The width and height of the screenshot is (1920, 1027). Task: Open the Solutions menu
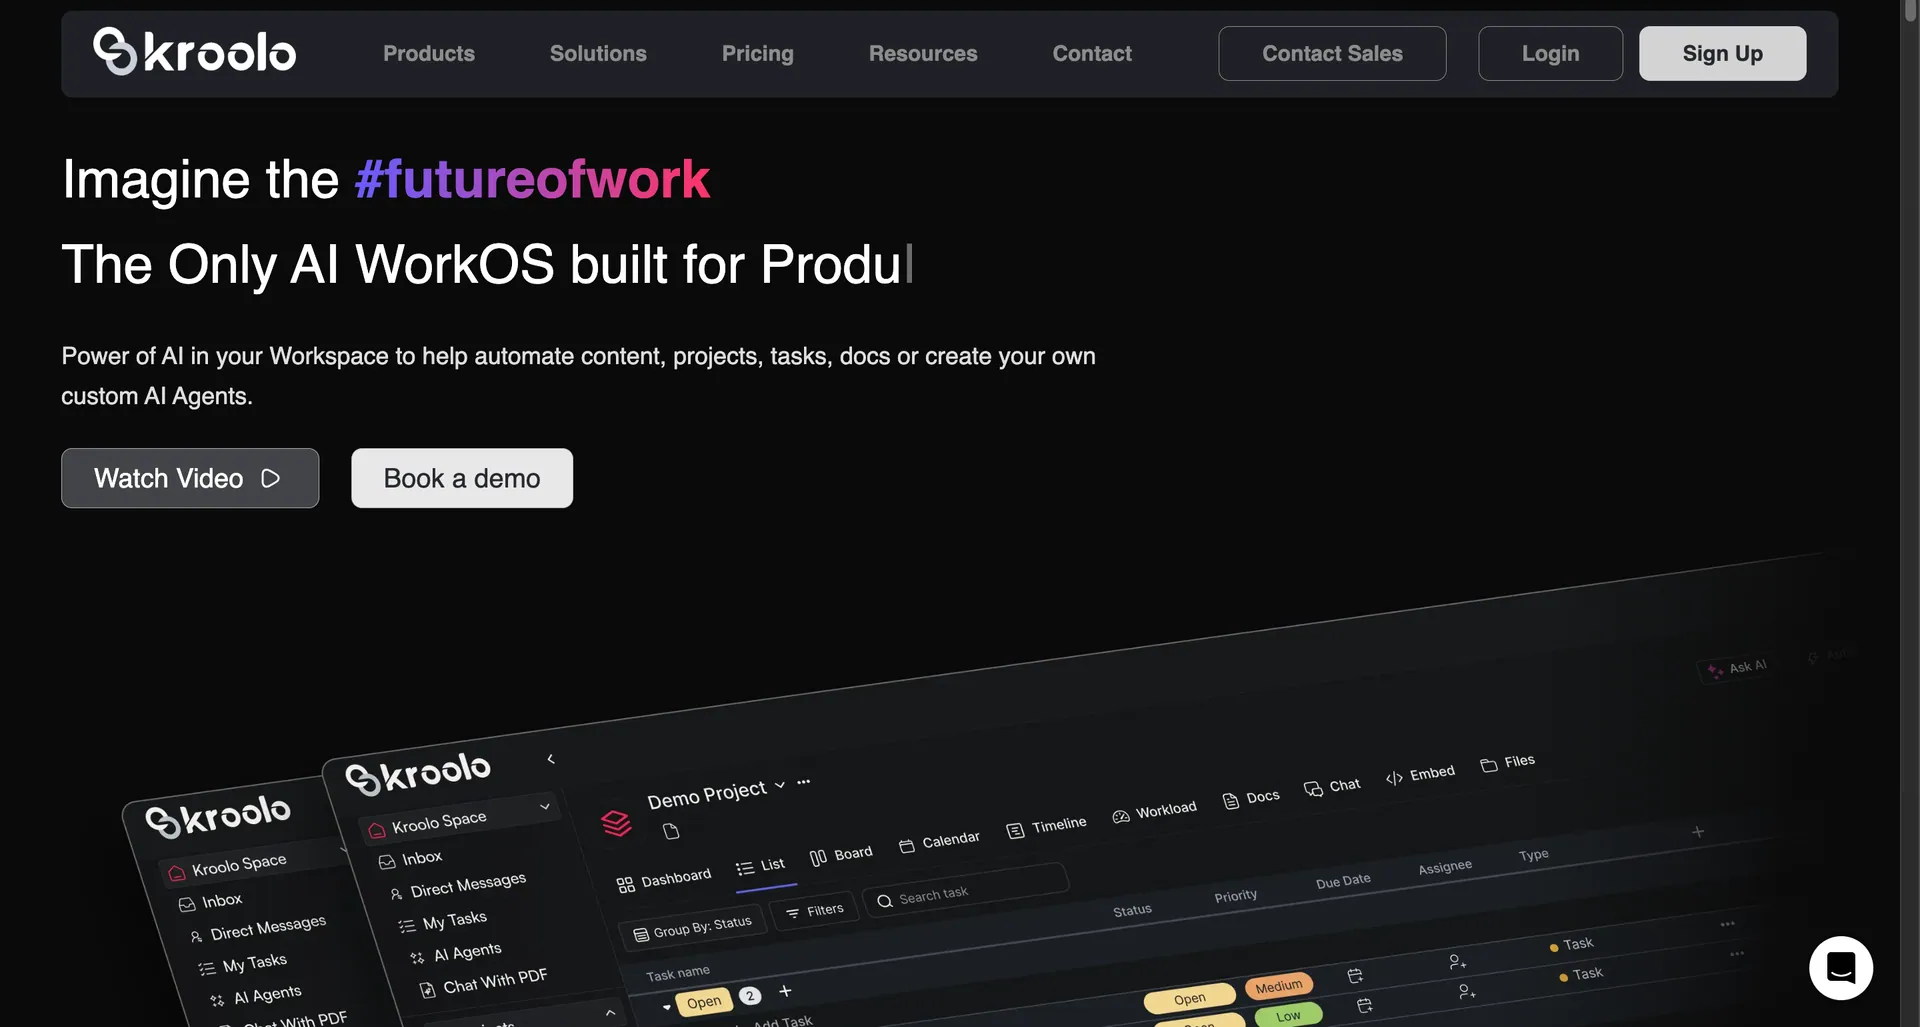coord(598,54)
